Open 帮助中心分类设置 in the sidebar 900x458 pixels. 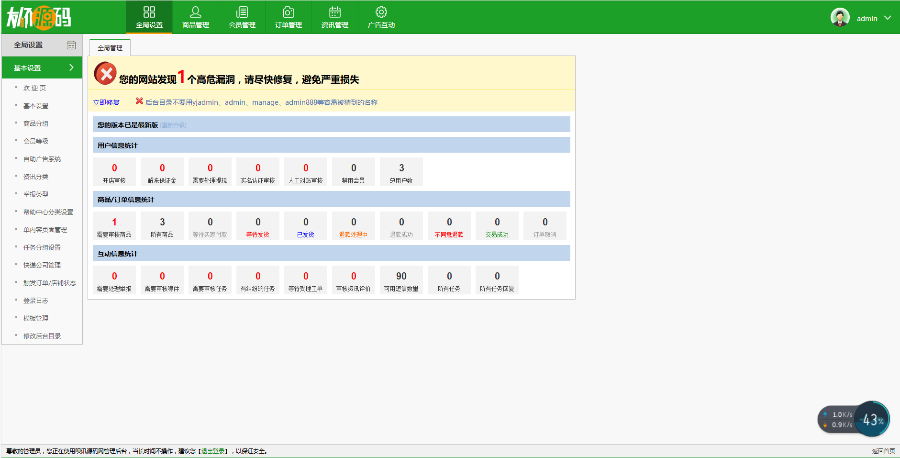tap(48, 212)
